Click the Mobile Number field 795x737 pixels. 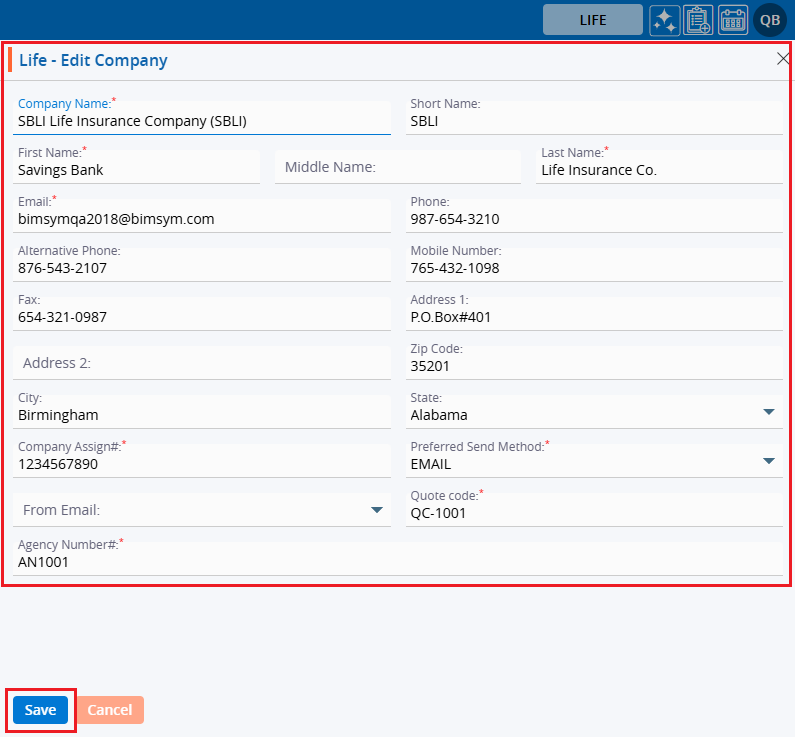pos(594,268)
